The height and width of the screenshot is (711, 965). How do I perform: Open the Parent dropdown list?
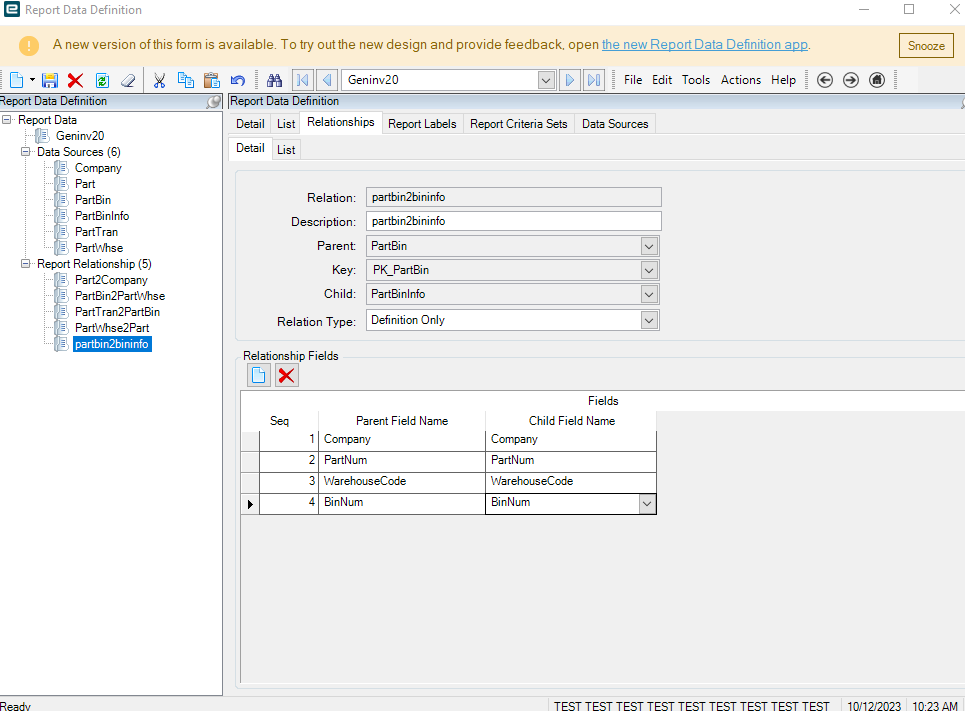pos(649,246)
